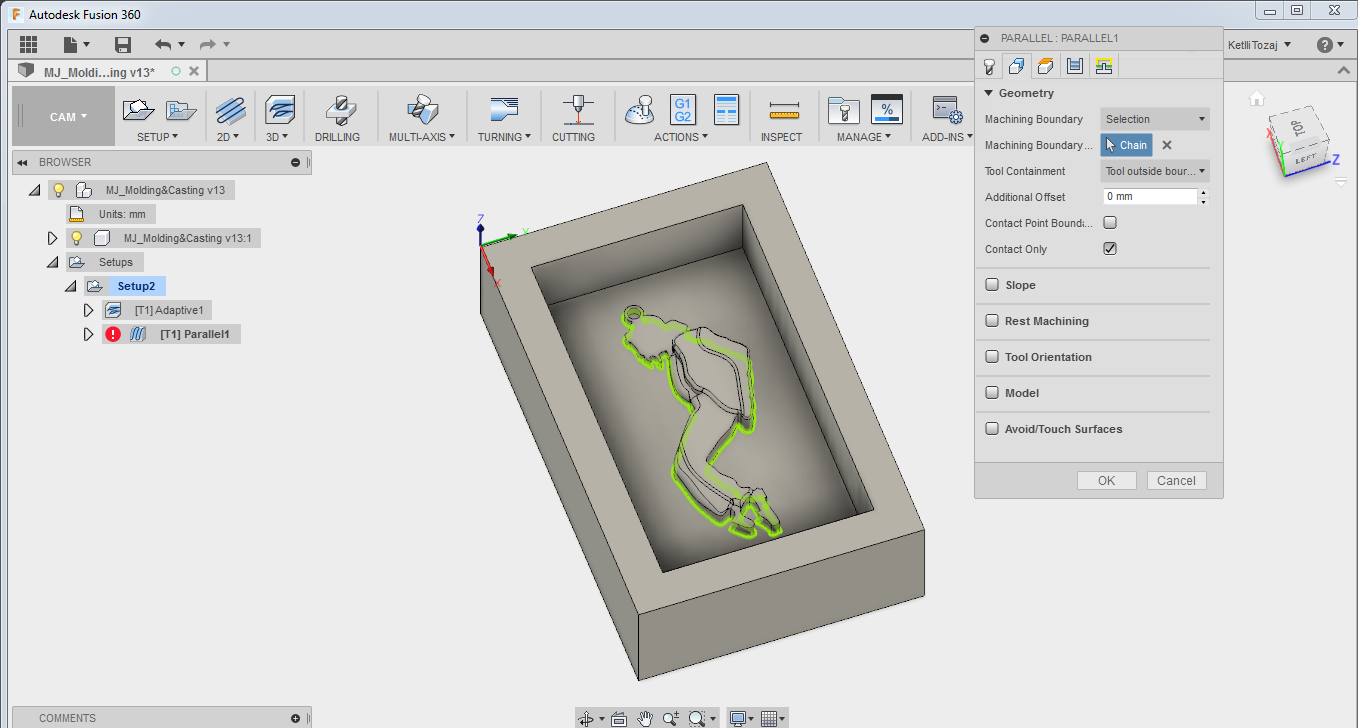Viewport: 1358px width, 728px height.
Task: Clear the chain selection with the X
Action: coord(1167,145)
